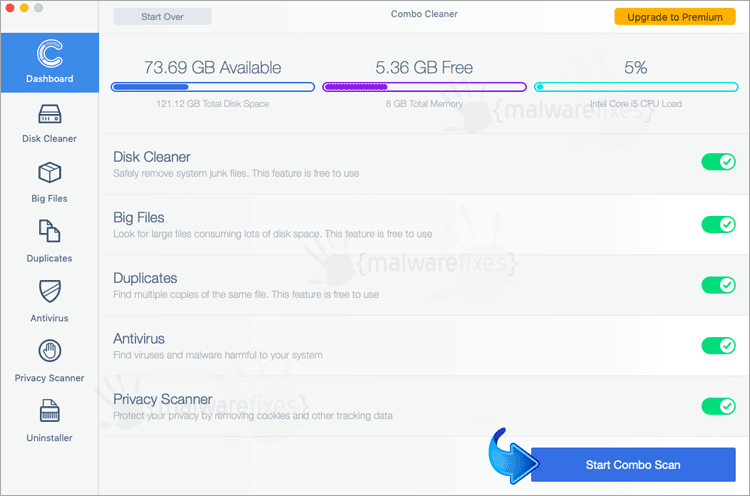Click the Upgrade to Premium button
Image resolution: width=750 pixels, height=496 pixels.
tap(675, 17)
